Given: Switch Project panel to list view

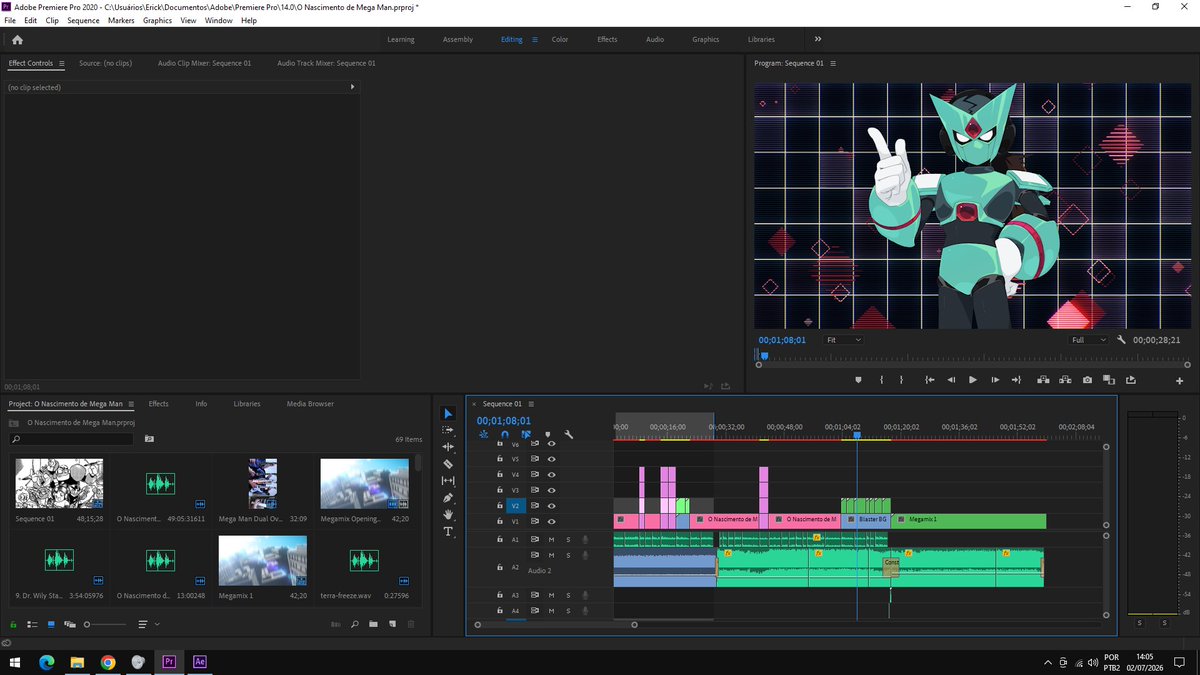Looking at the screenshot, I should (32, 624).
